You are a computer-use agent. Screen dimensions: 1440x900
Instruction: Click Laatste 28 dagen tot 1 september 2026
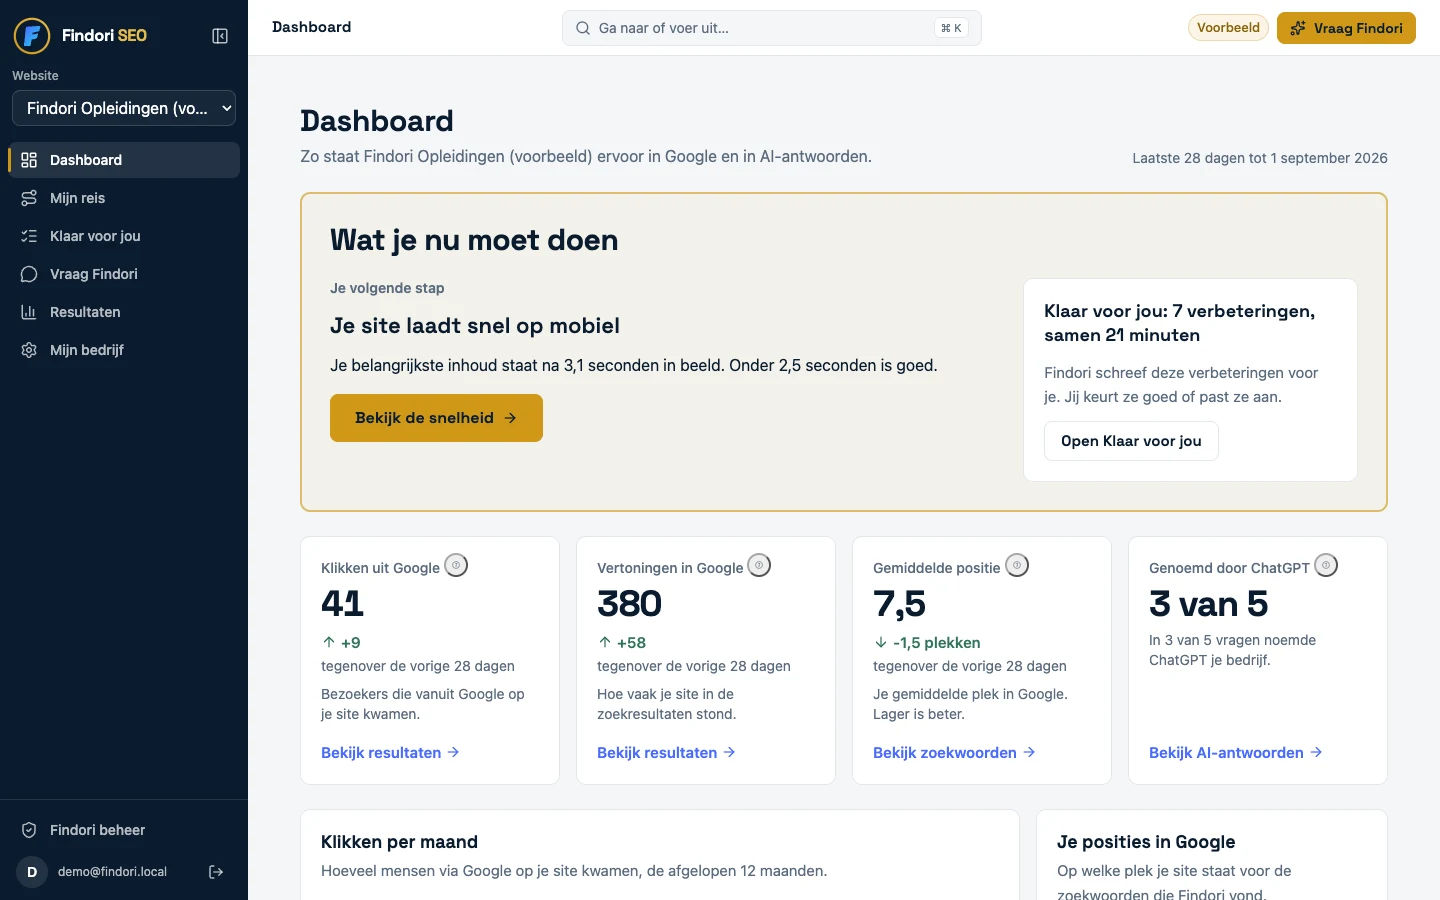[1260, 158]
